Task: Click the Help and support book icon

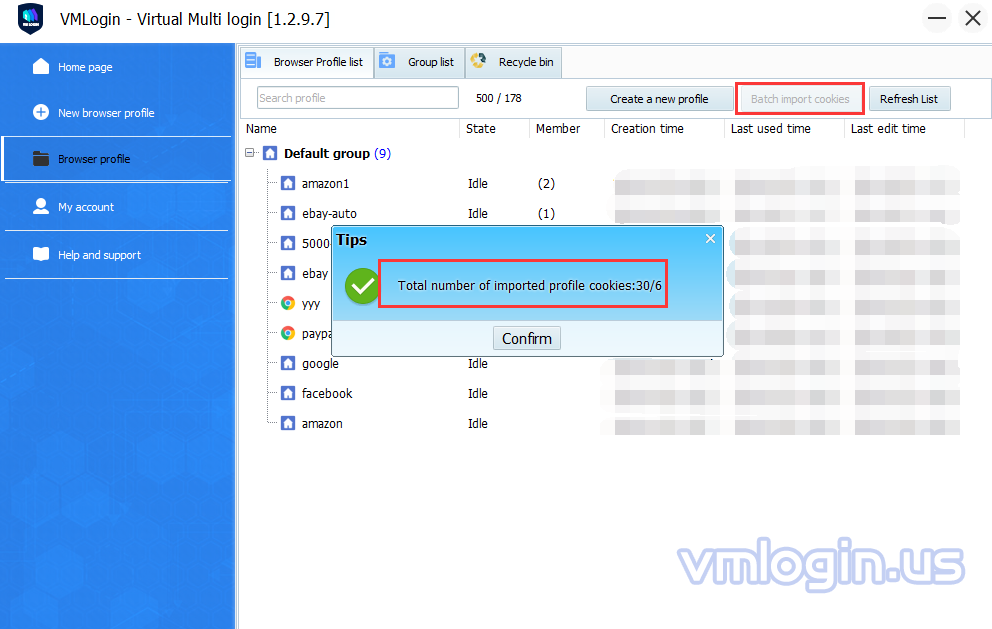Action: pos(41,255)
